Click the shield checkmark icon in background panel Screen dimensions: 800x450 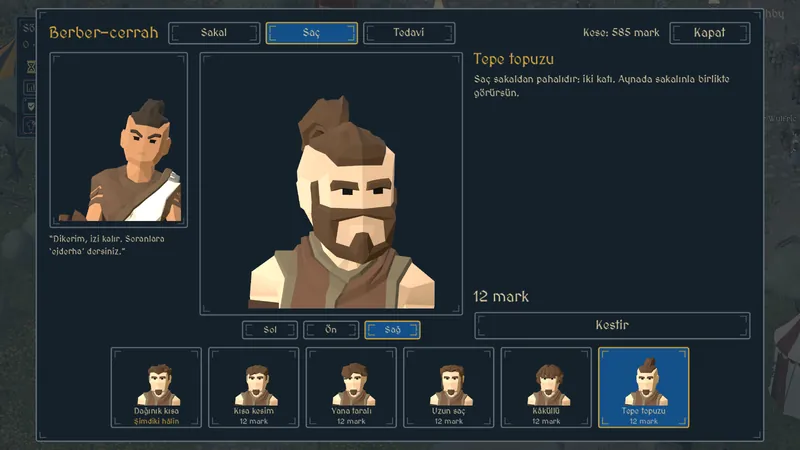coord(31,106)
